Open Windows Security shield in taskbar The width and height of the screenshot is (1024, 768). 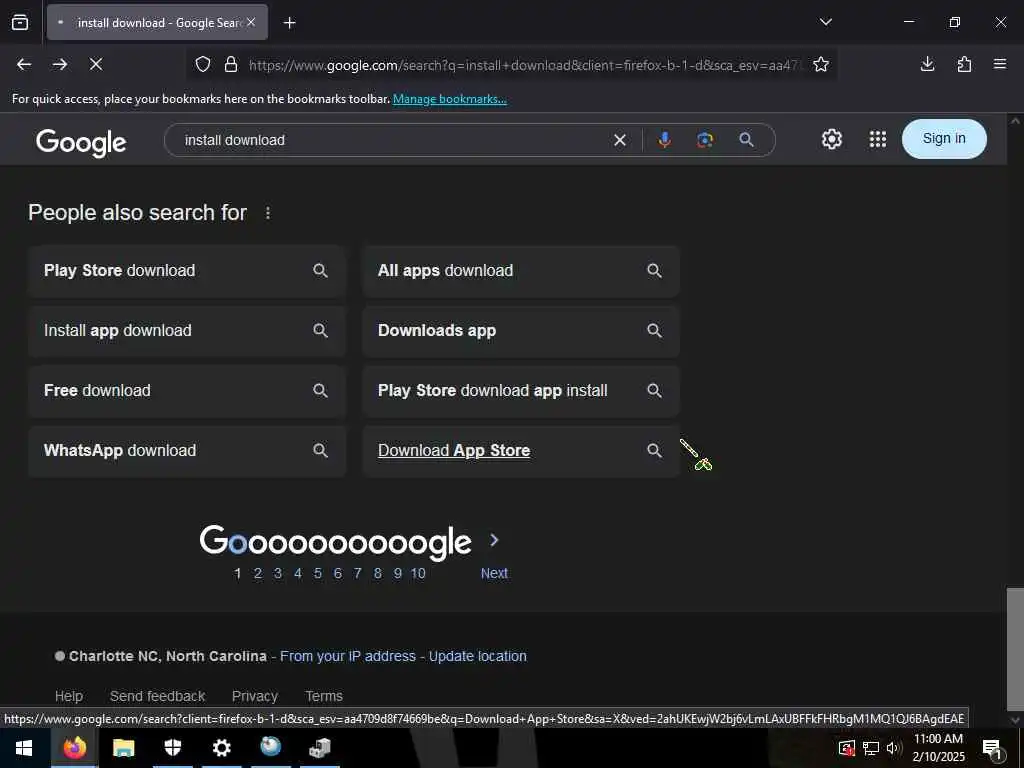(172, 748)
